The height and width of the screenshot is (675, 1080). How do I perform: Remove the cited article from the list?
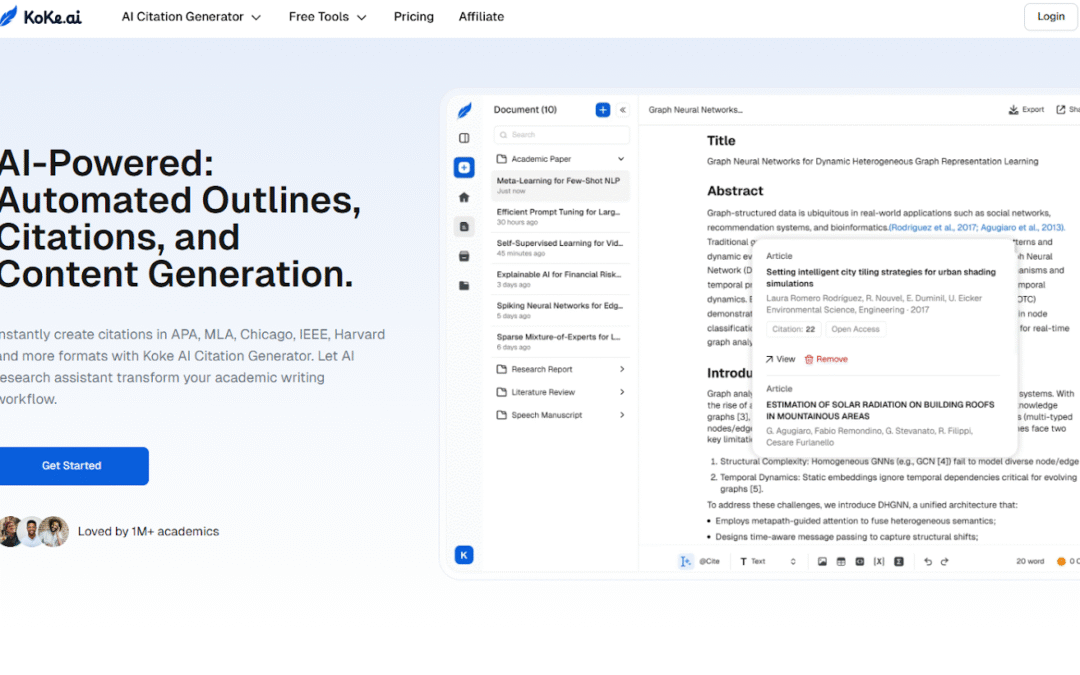click(826, 358)
